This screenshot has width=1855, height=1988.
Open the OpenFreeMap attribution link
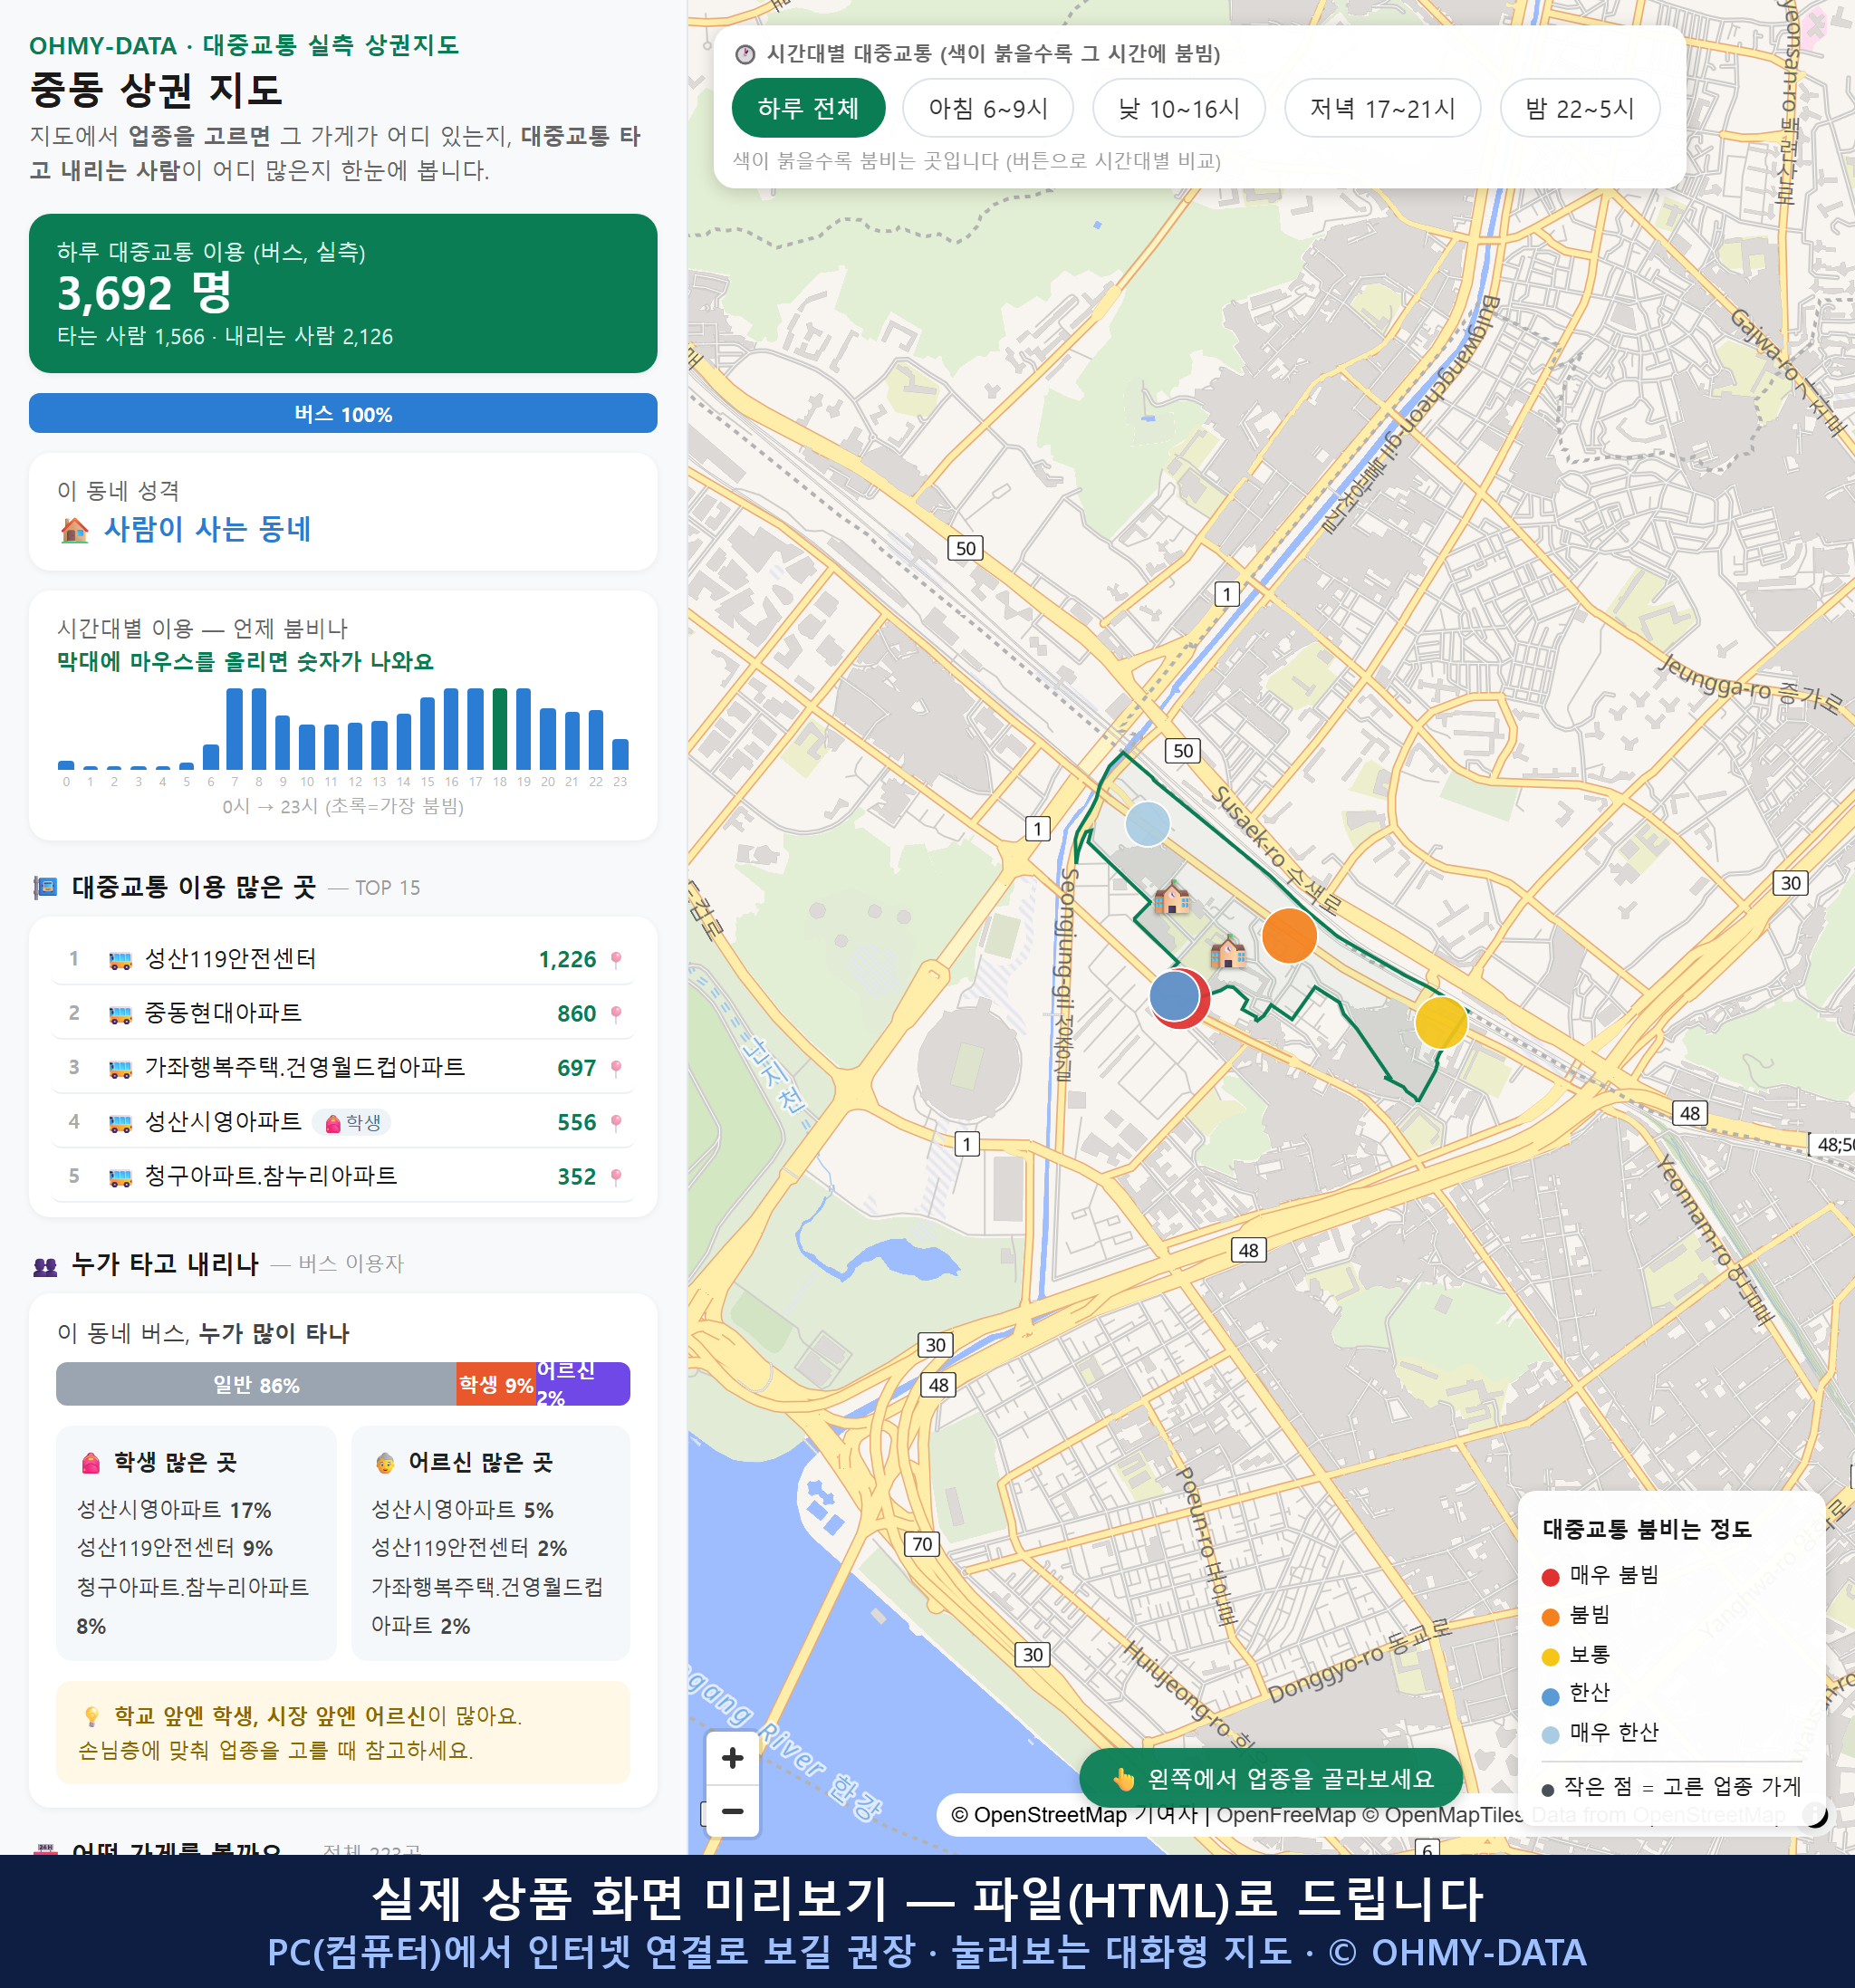coord(1286,1815)
